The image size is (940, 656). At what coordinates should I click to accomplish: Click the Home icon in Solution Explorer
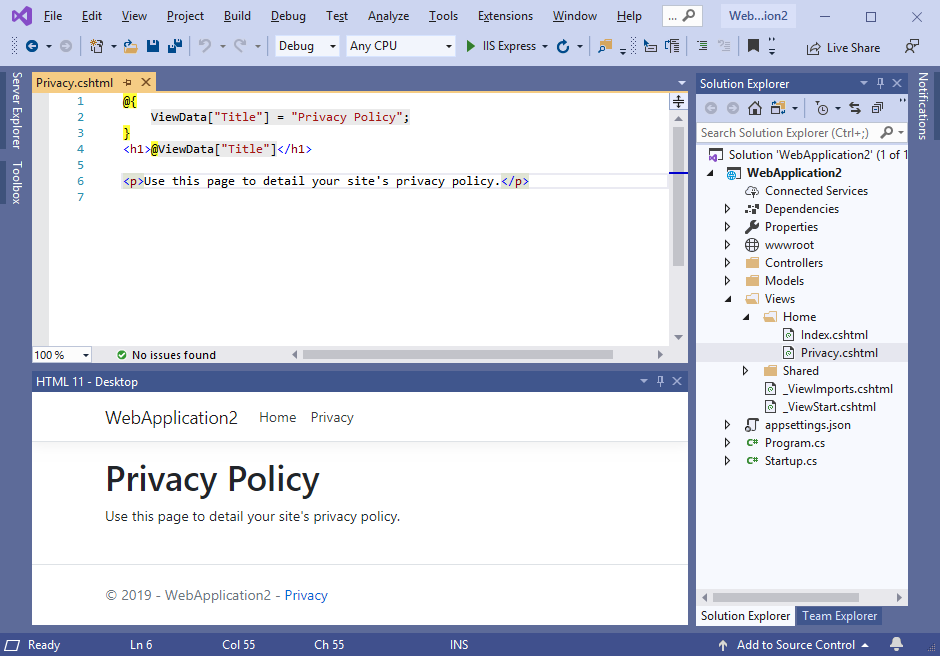pyautogui.click(x=755, y=108)
